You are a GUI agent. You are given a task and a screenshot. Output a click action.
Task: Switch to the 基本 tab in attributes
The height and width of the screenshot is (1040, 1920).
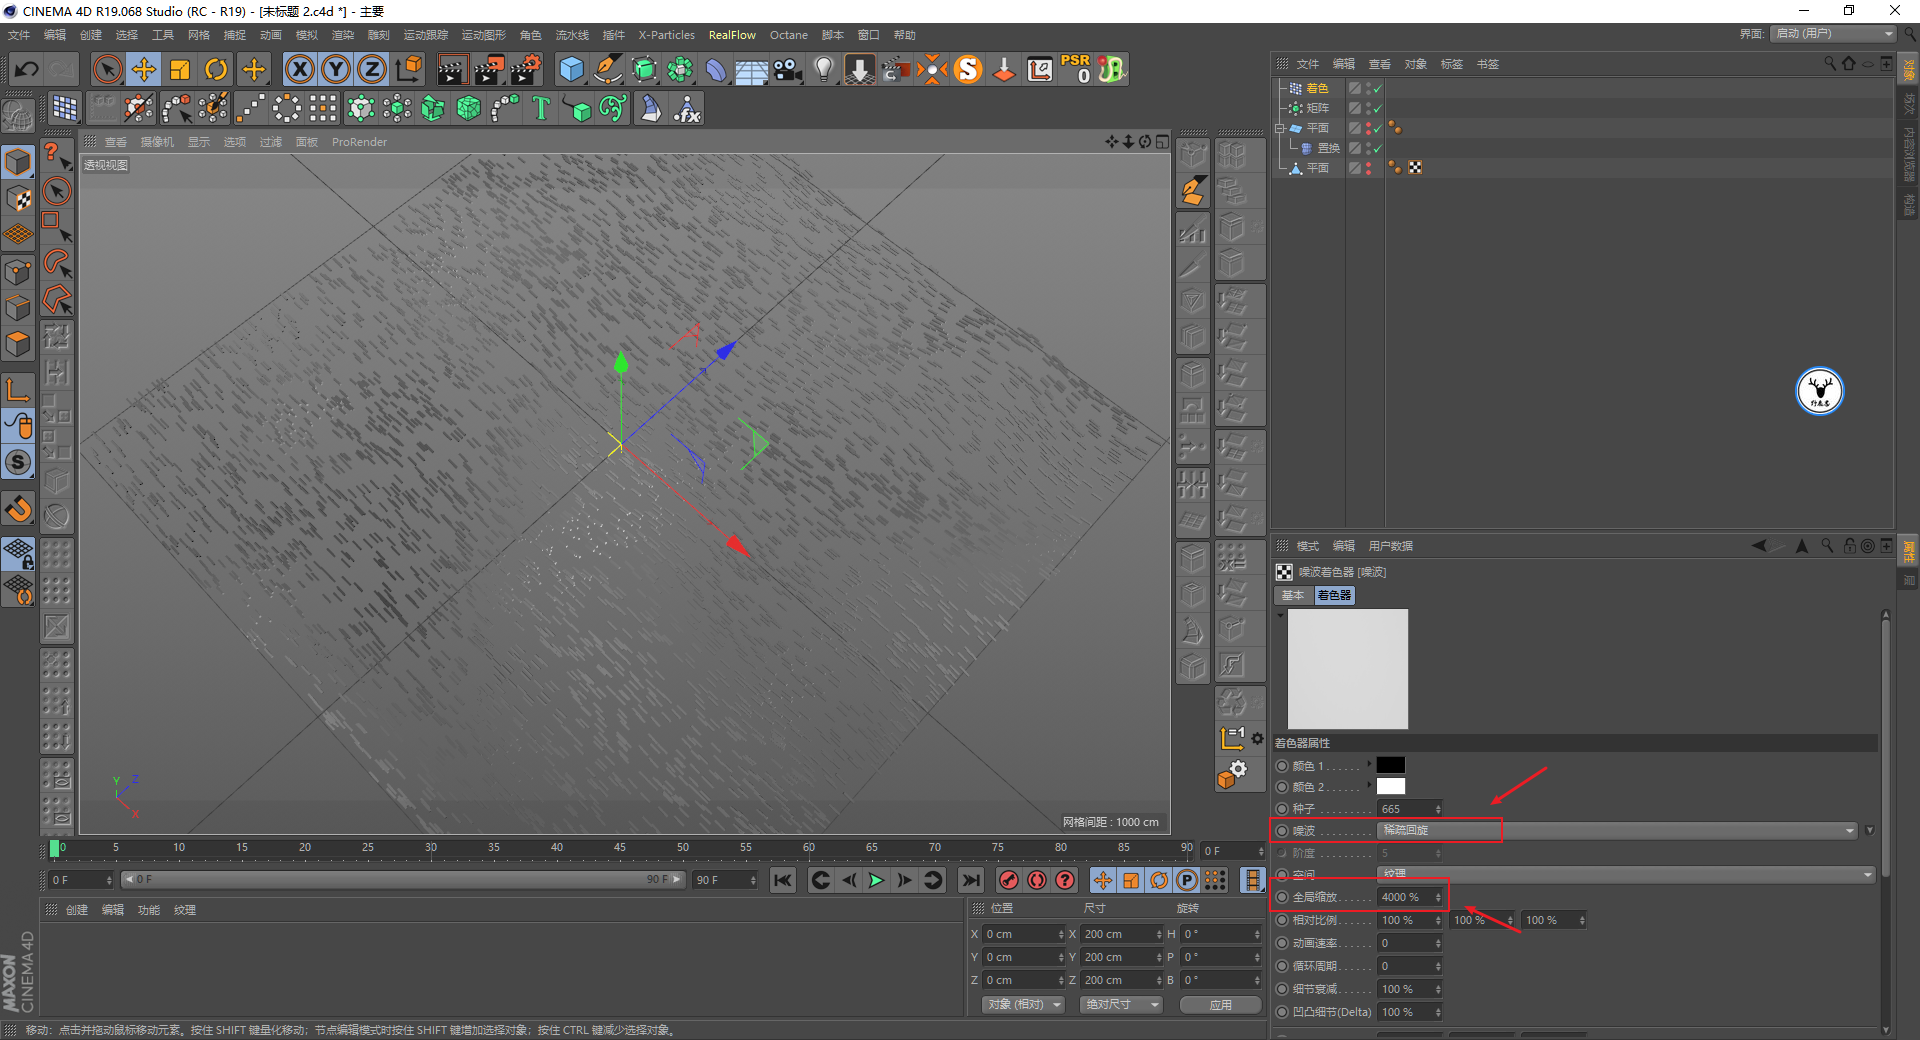point(1293,595)
